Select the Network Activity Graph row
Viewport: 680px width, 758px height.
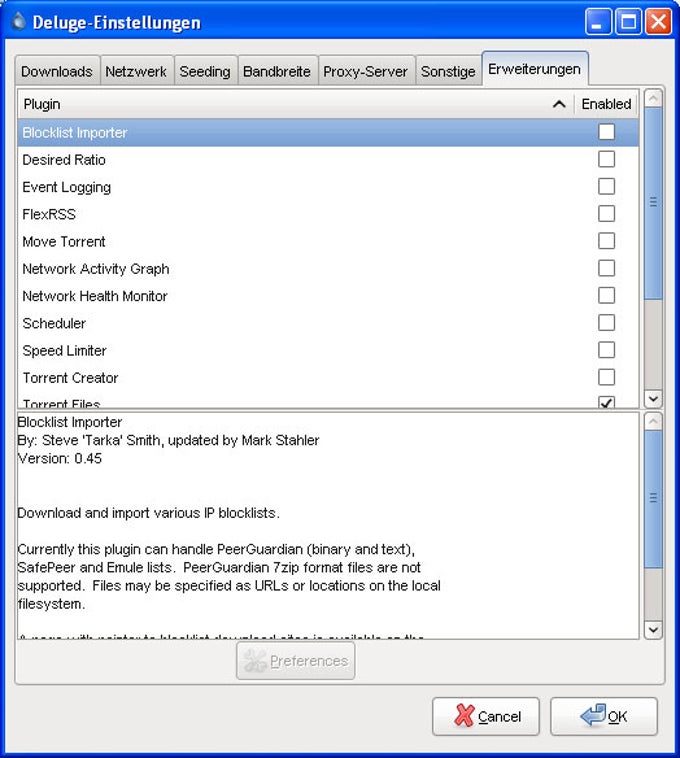click(x=328, y=268)
